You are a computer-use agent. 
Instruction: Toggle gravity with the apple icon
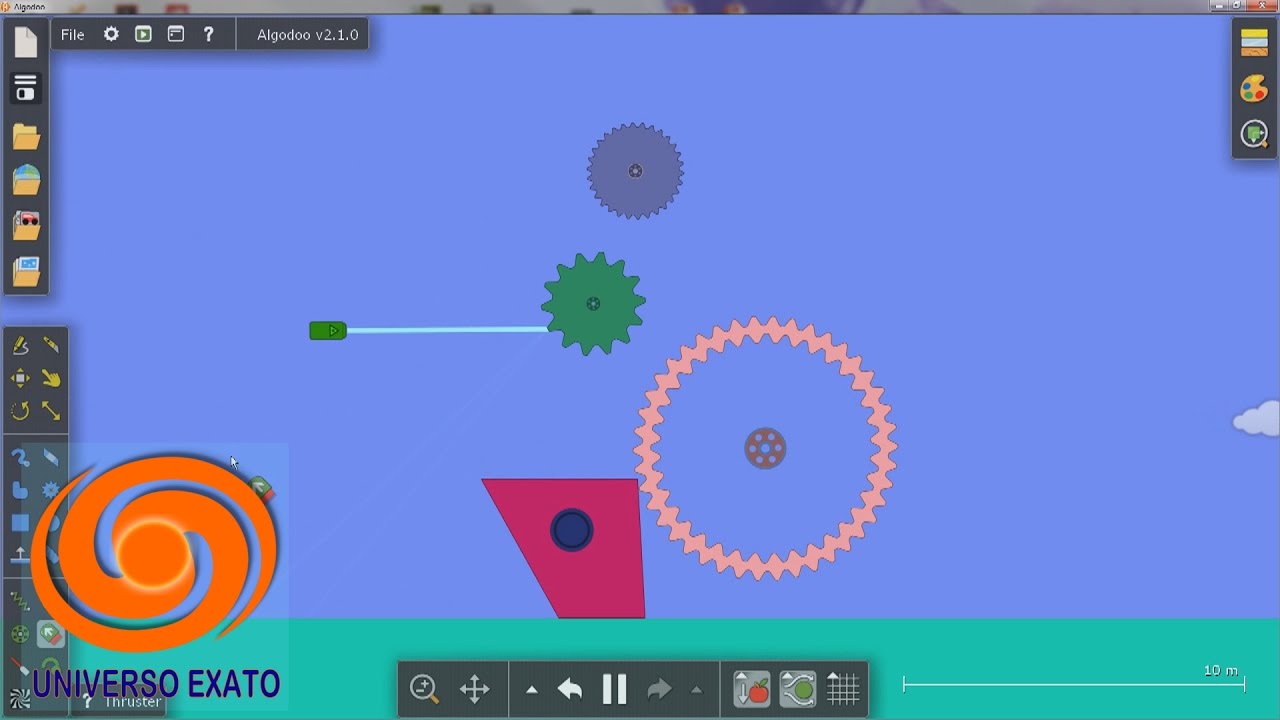click(x=752, y=688)
